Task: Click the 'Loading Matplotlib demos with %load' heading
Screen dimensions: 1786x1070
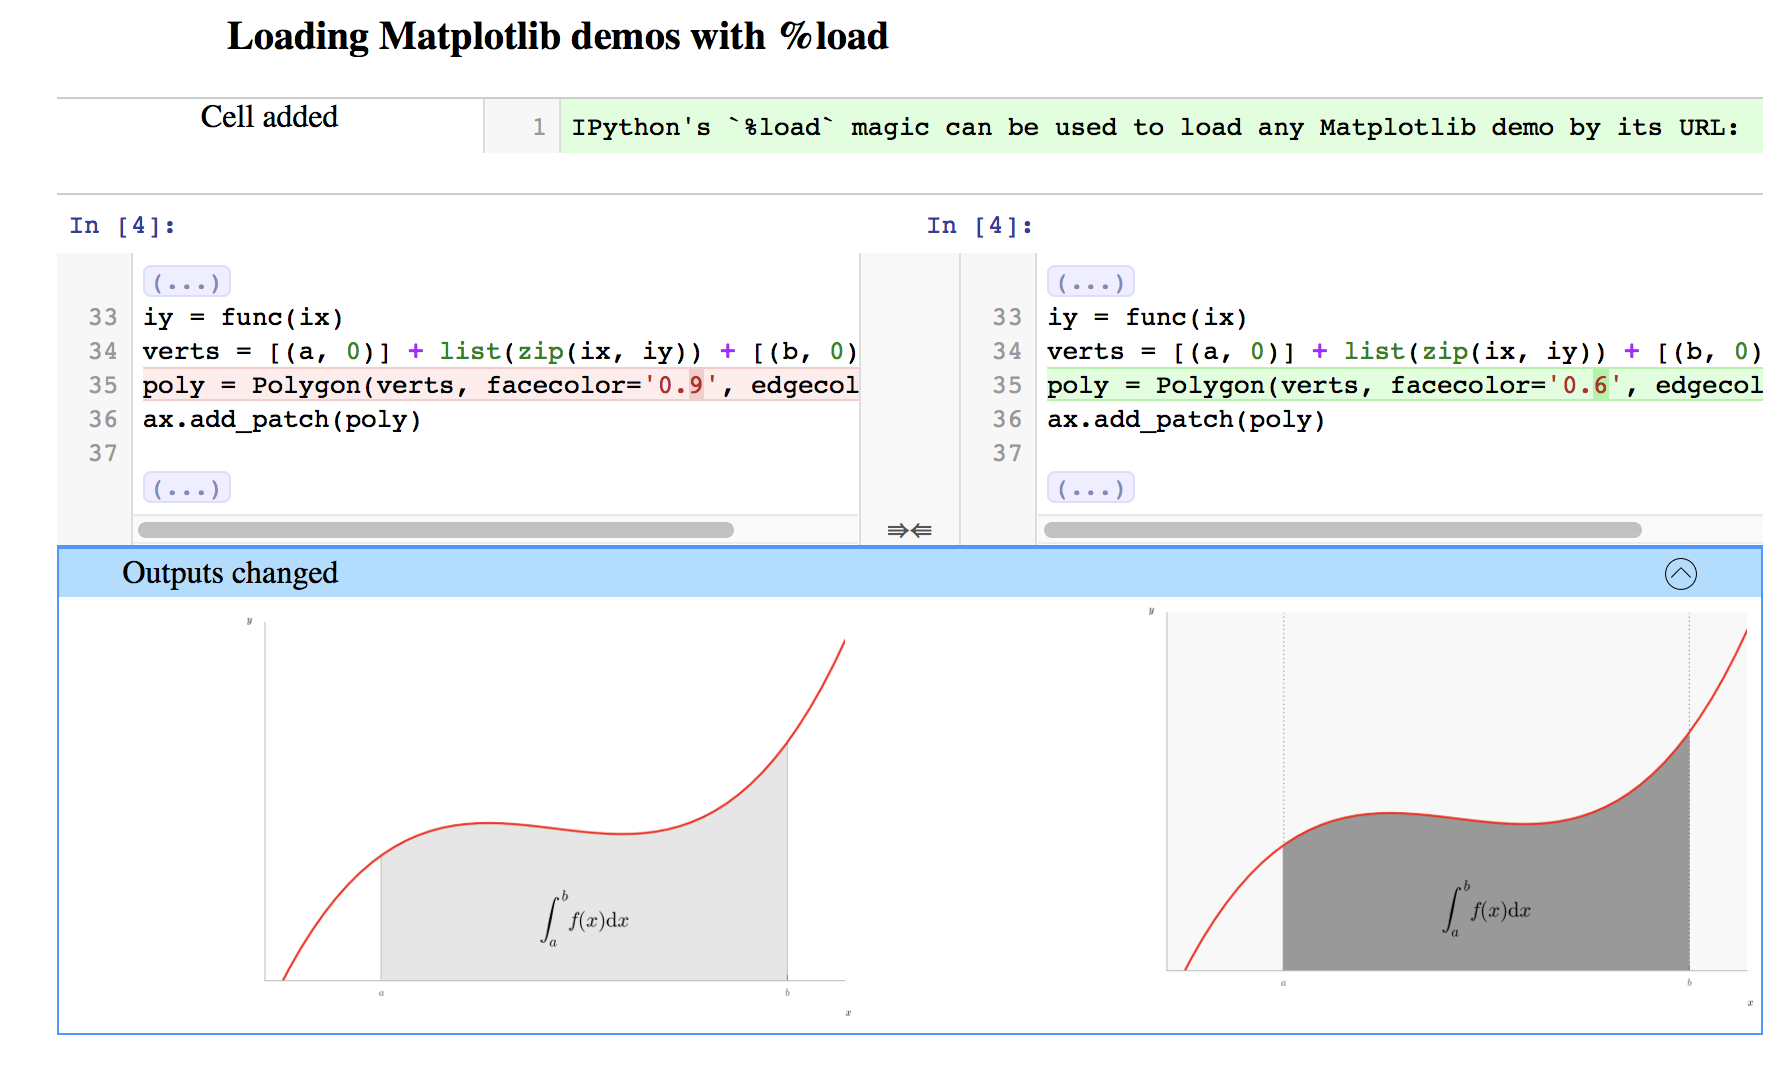Action: tap(557, 37)
